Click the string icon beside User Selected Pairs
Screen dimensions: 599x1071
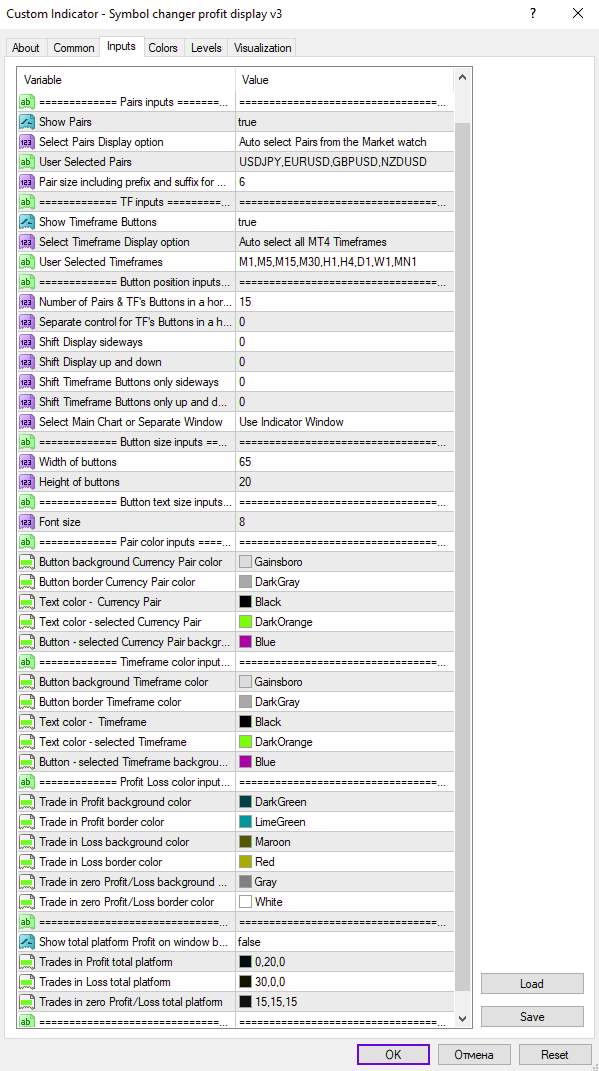(x=27, y=162)
